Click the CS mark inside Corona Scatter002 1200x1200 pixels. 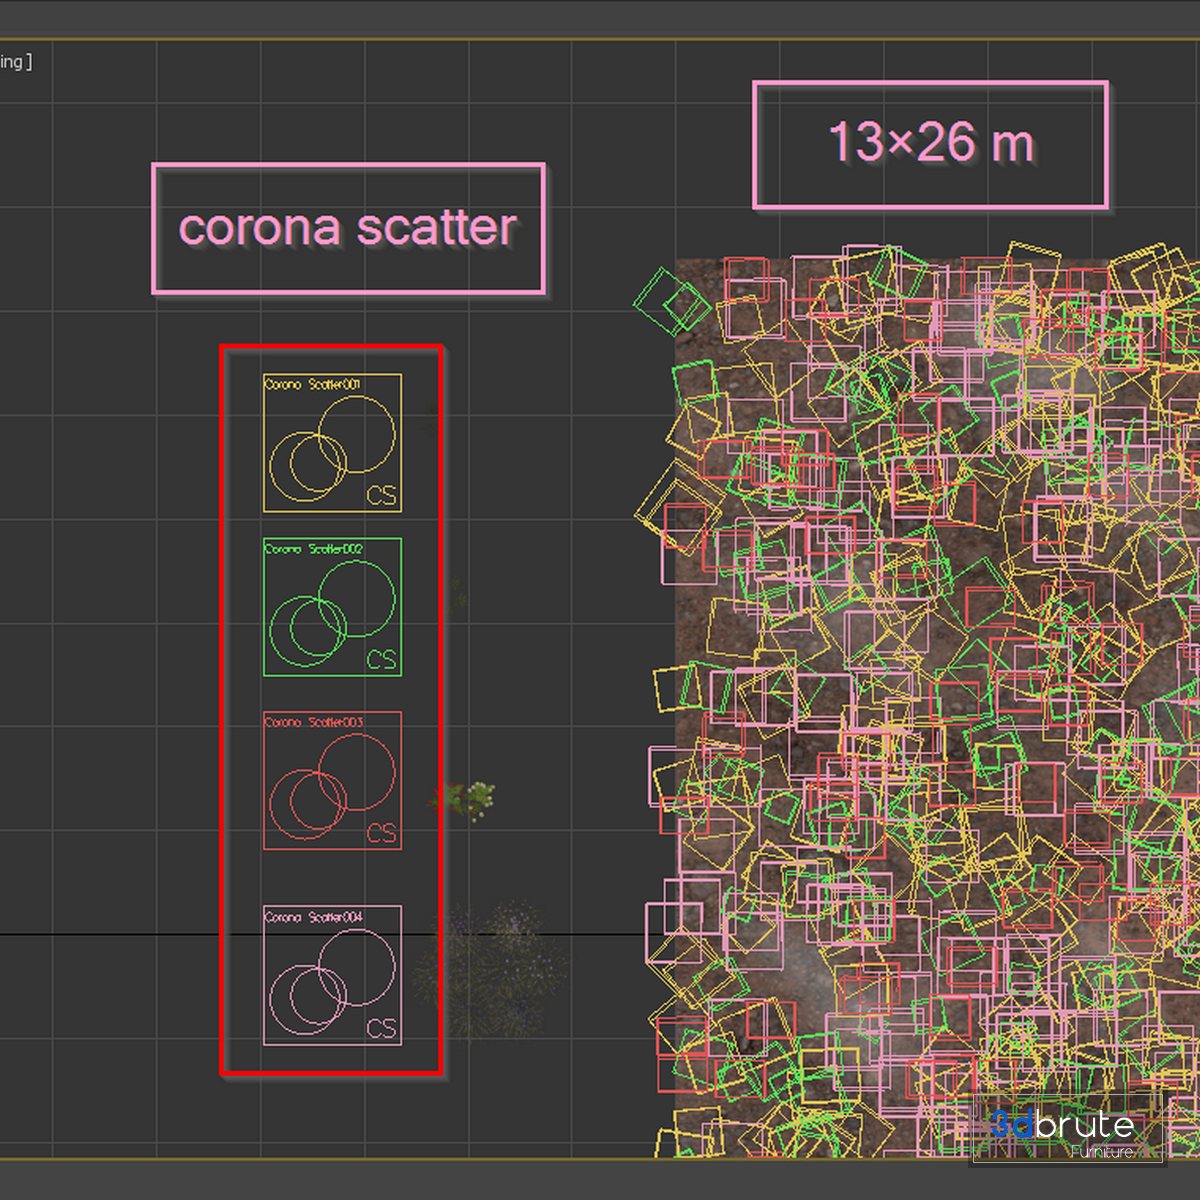tap(381, 660)
